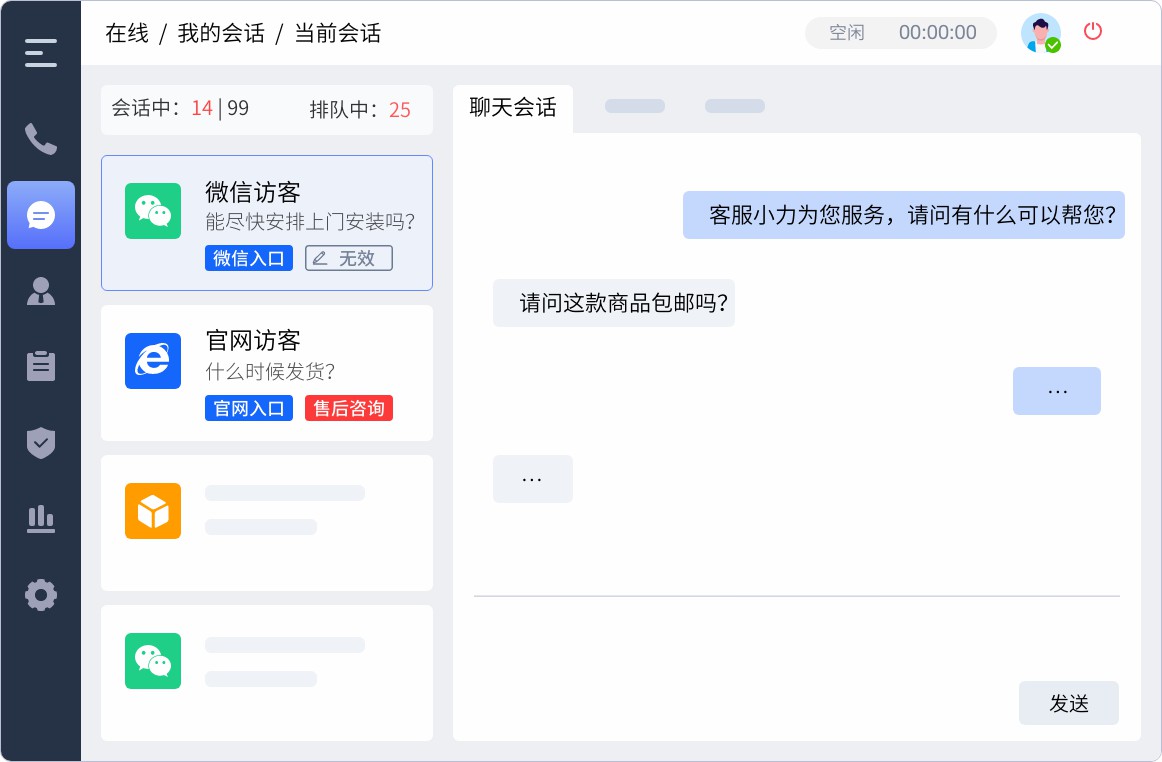Open the chat messages sidebar icon
The width and height of the screenshot is (1162, 762).
pyautogui.click(x=41, y=215)
